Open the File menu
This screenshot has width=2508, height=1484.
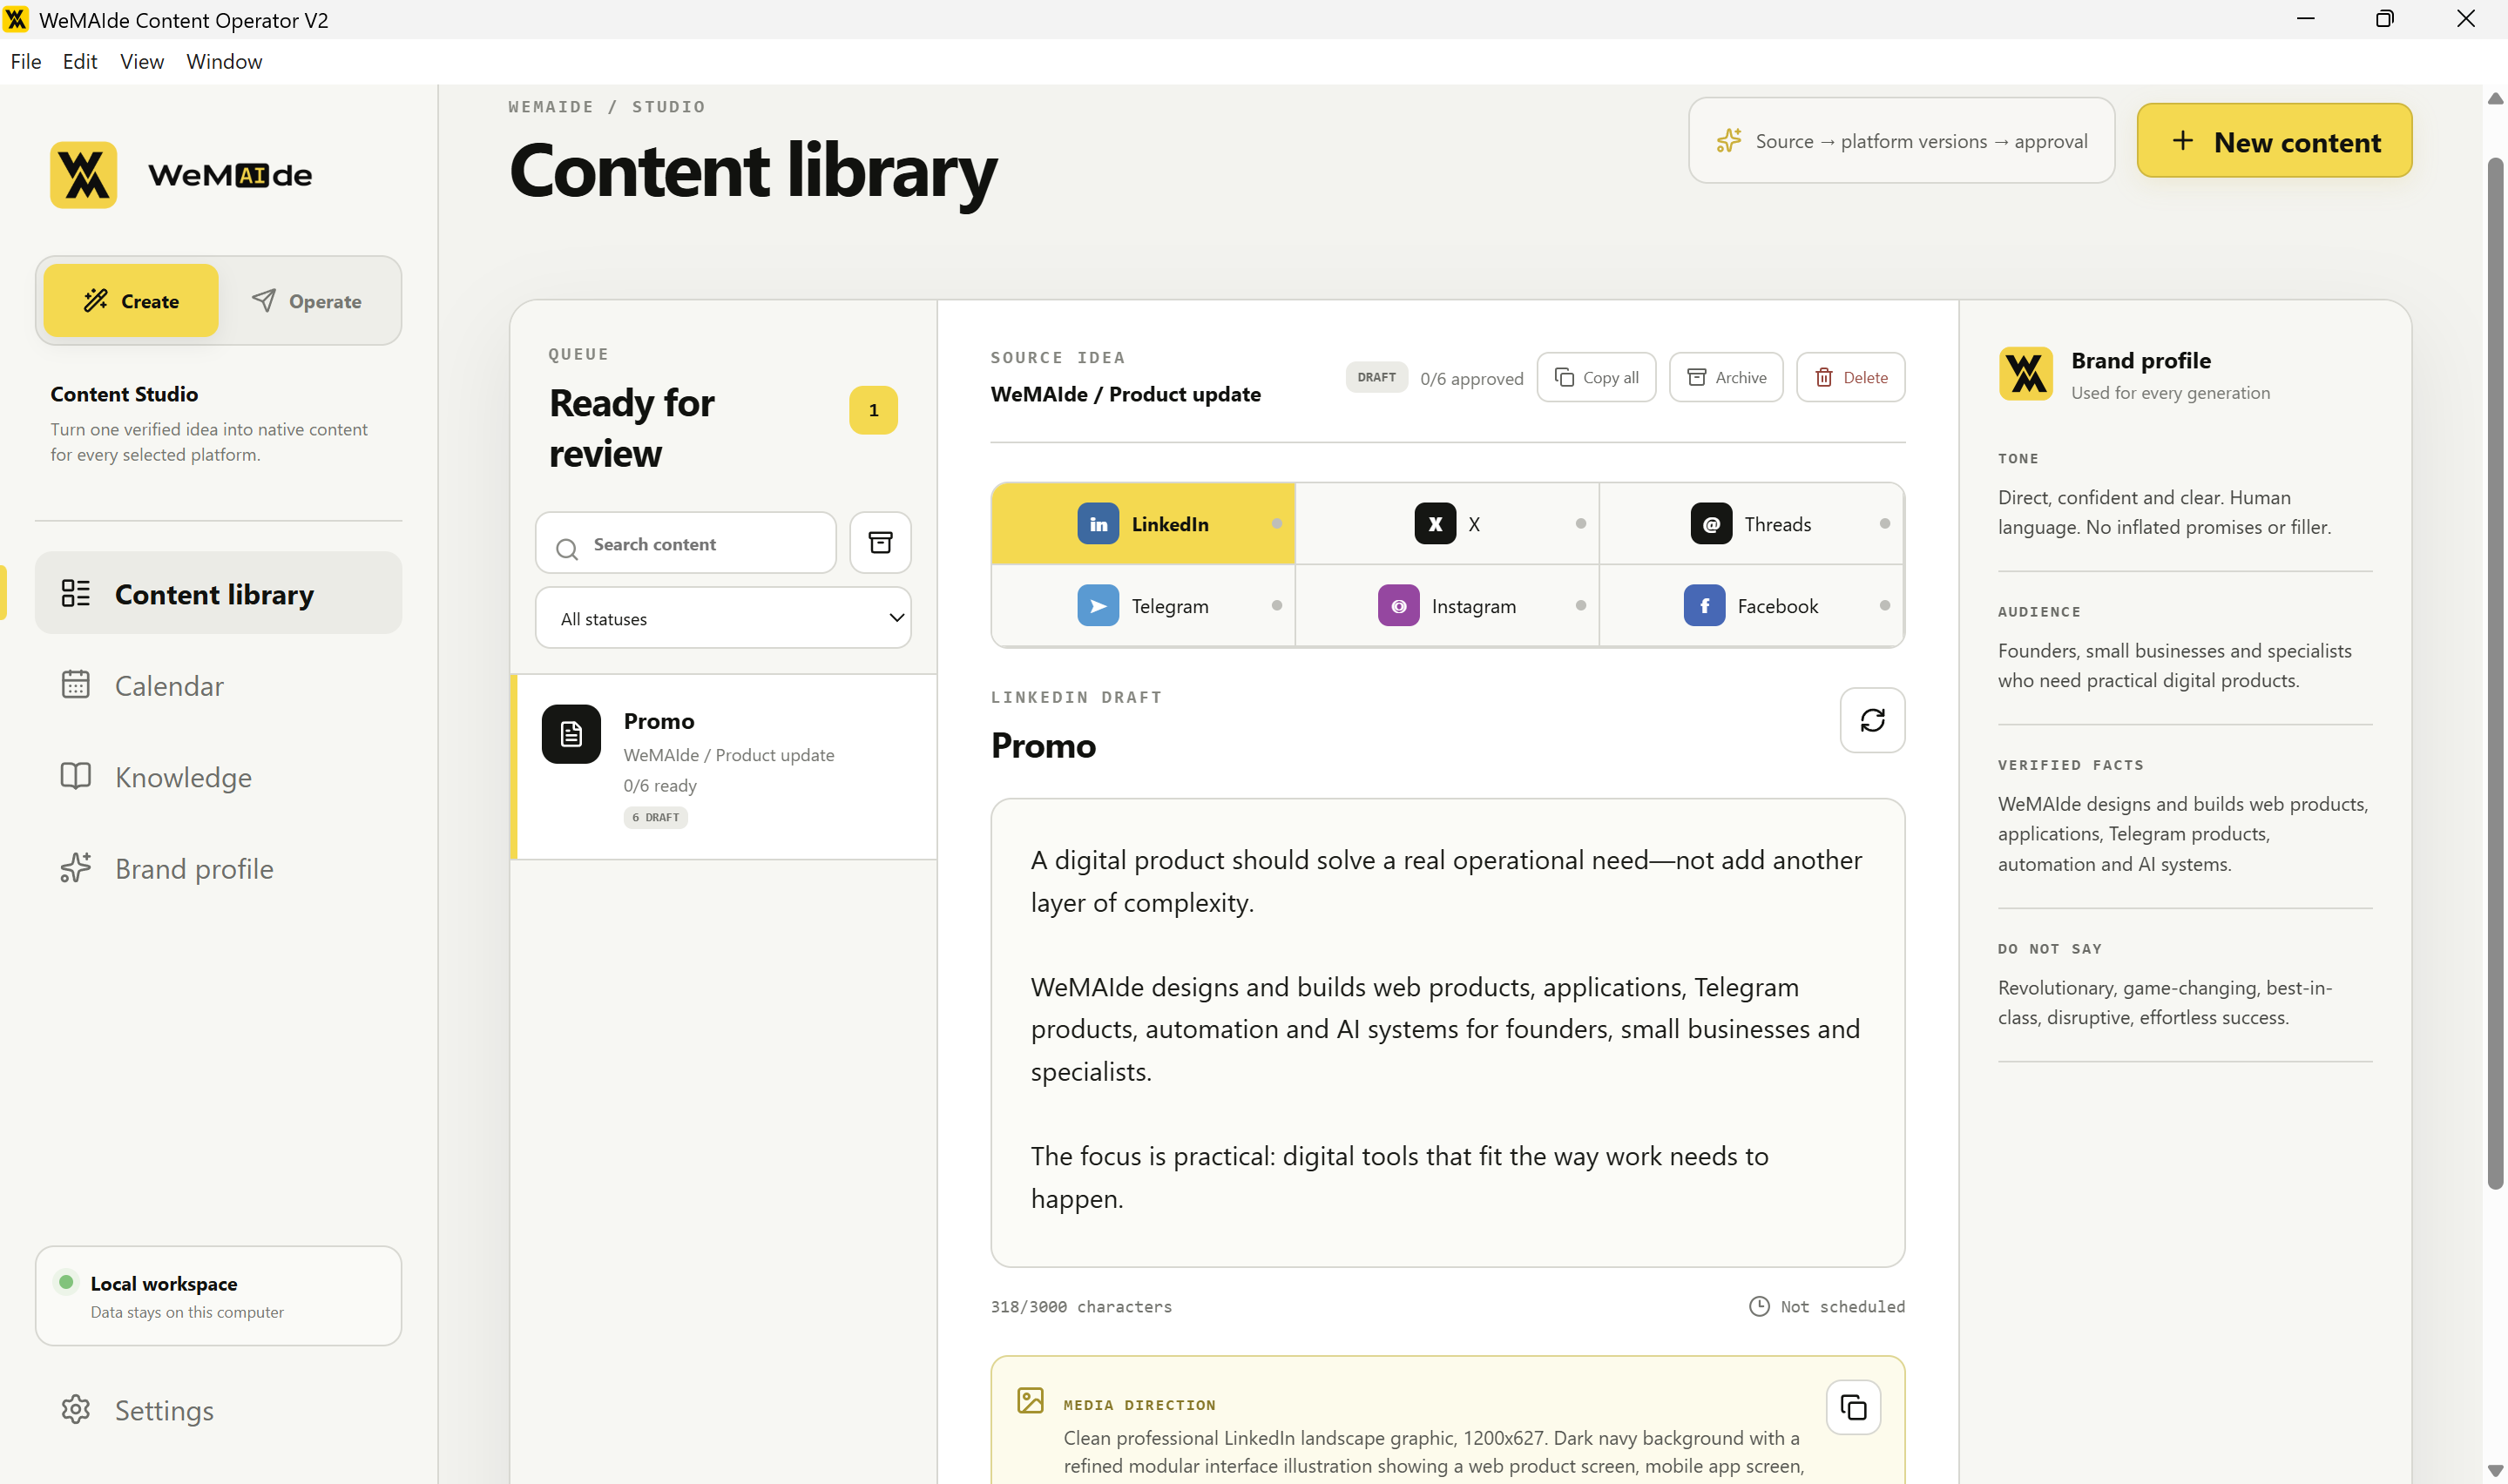pos(26,61)
